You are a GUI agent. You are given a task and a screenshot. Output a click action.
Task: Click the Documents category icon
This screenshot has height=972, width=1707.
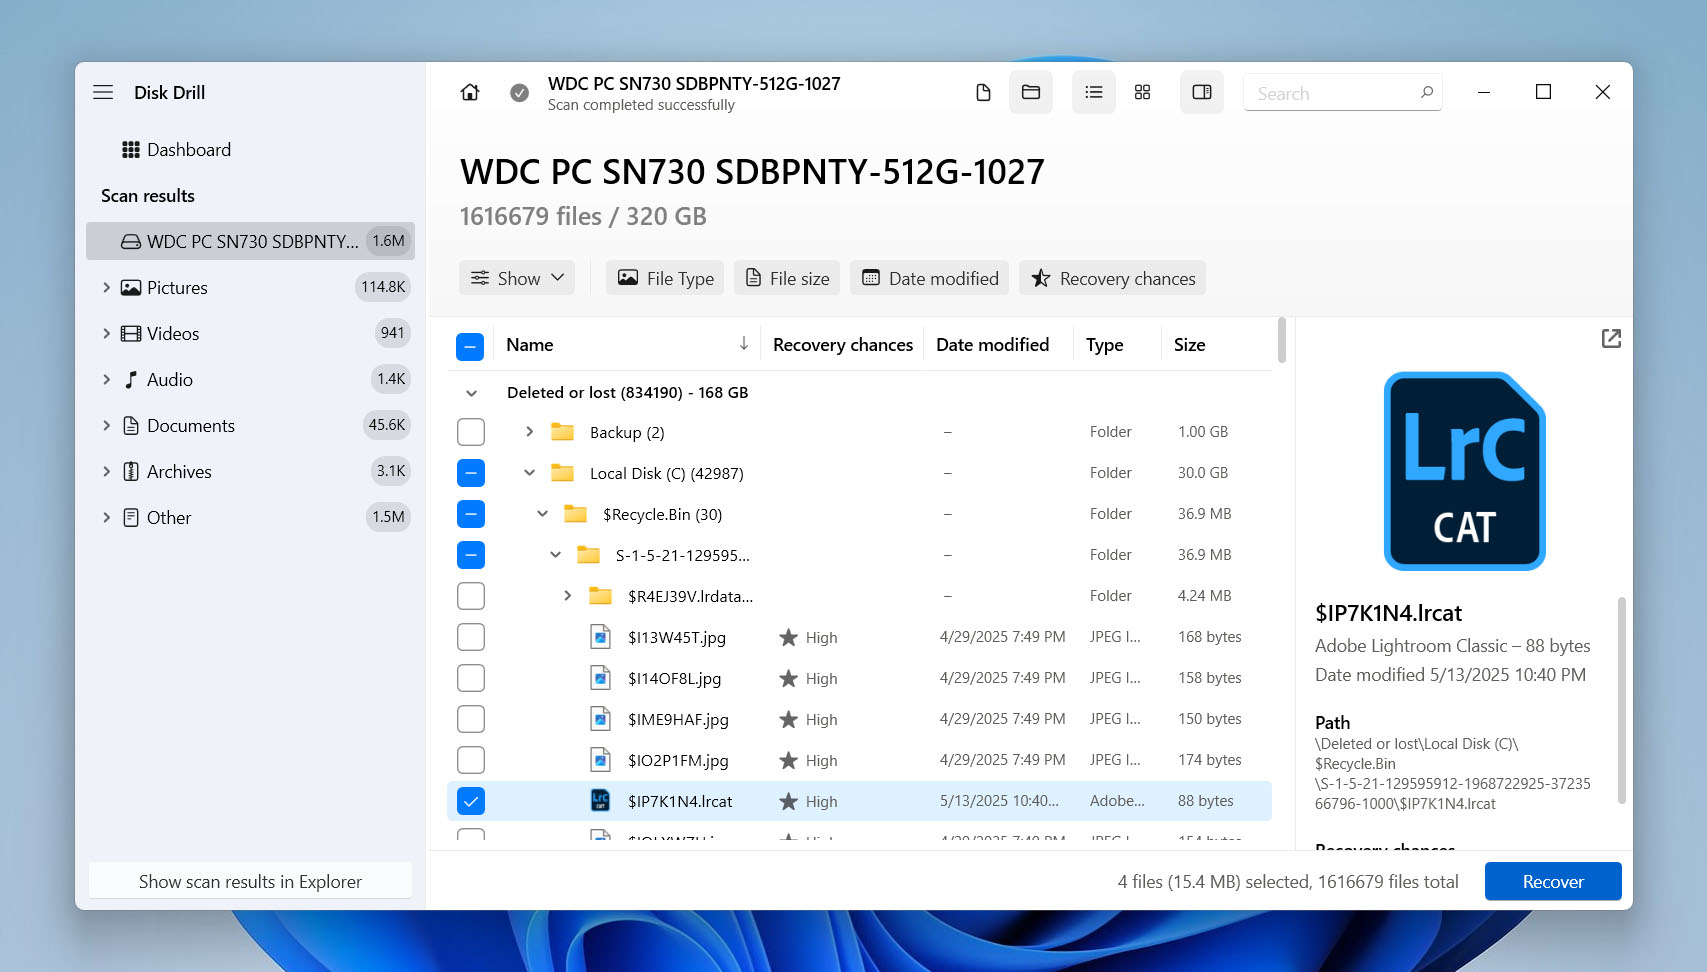pyautogui.click(x=131, y=426)
